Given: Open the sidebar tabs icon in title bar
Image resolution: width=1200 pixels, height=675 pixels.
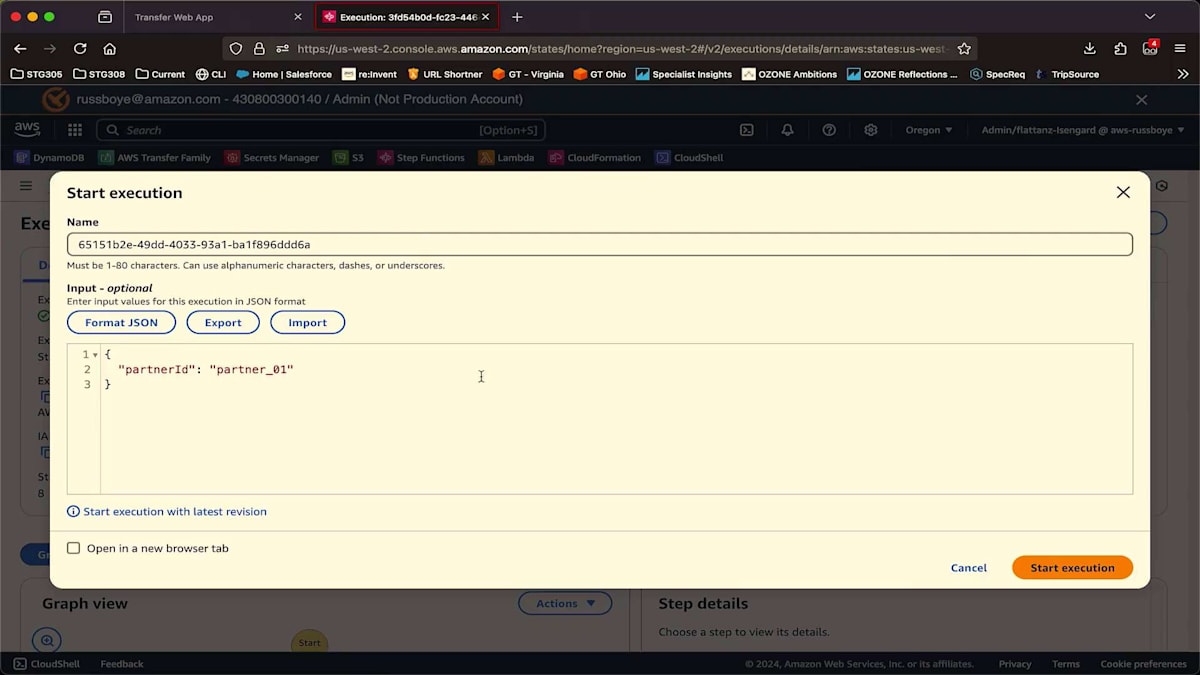Looking at the screenshot, I should click(x=105, y=17).
